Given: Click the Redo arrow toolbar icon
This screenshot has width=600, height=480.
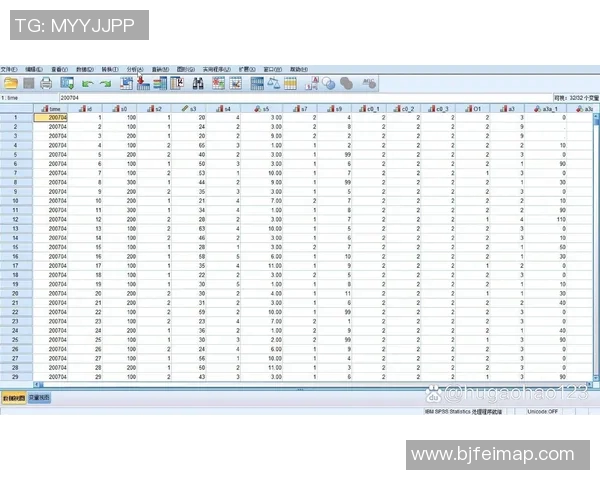Looking at the screenshot, I should [105, 84].
